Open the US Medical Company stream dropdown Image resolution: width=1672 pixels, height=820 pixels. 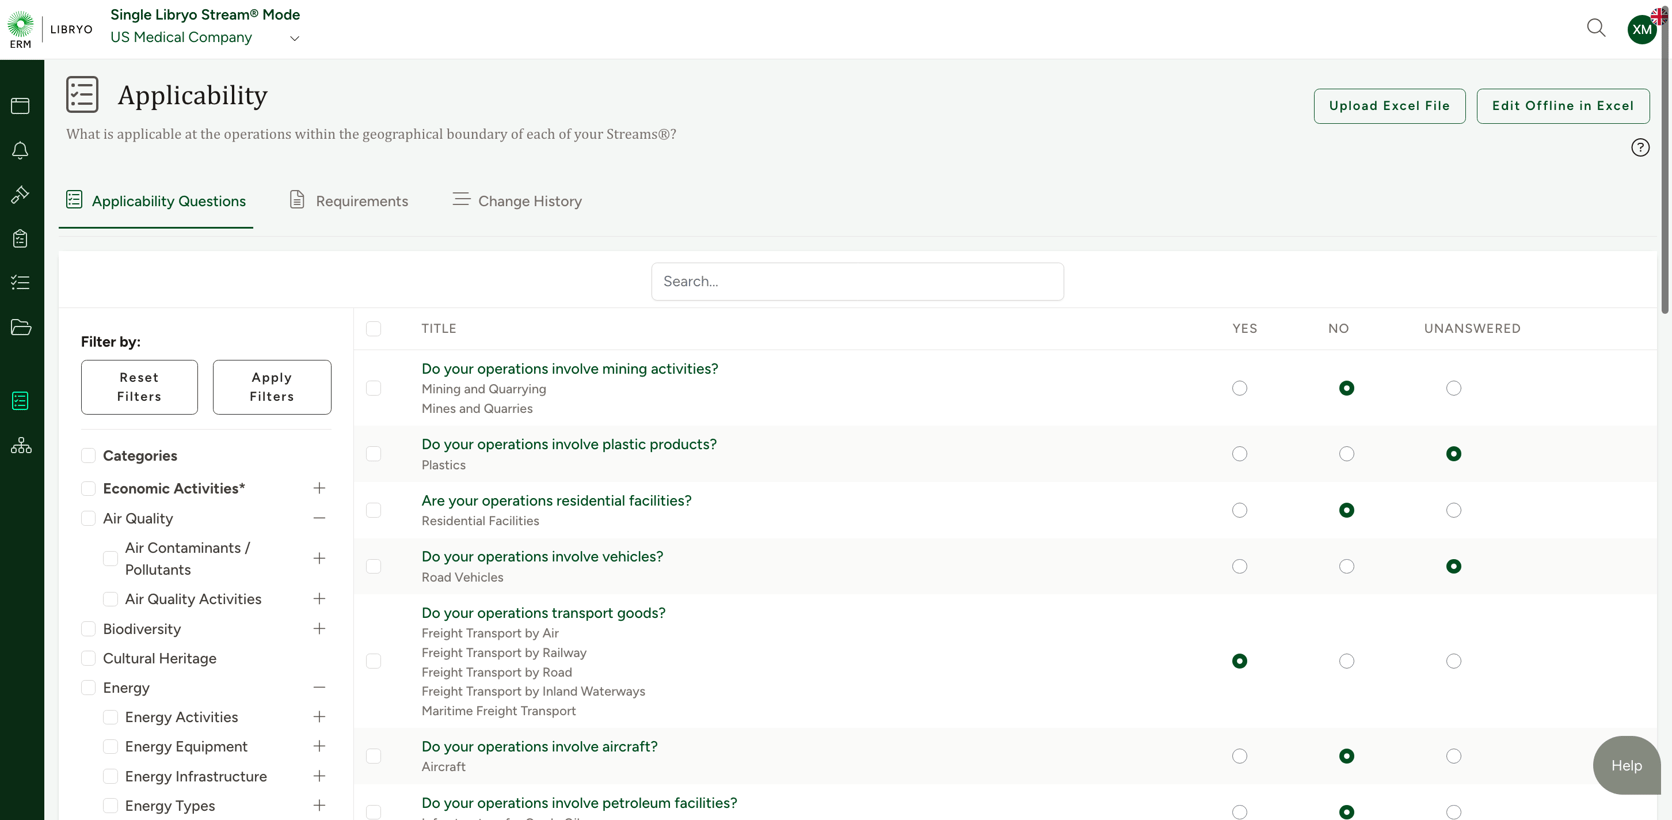(205, 38)
